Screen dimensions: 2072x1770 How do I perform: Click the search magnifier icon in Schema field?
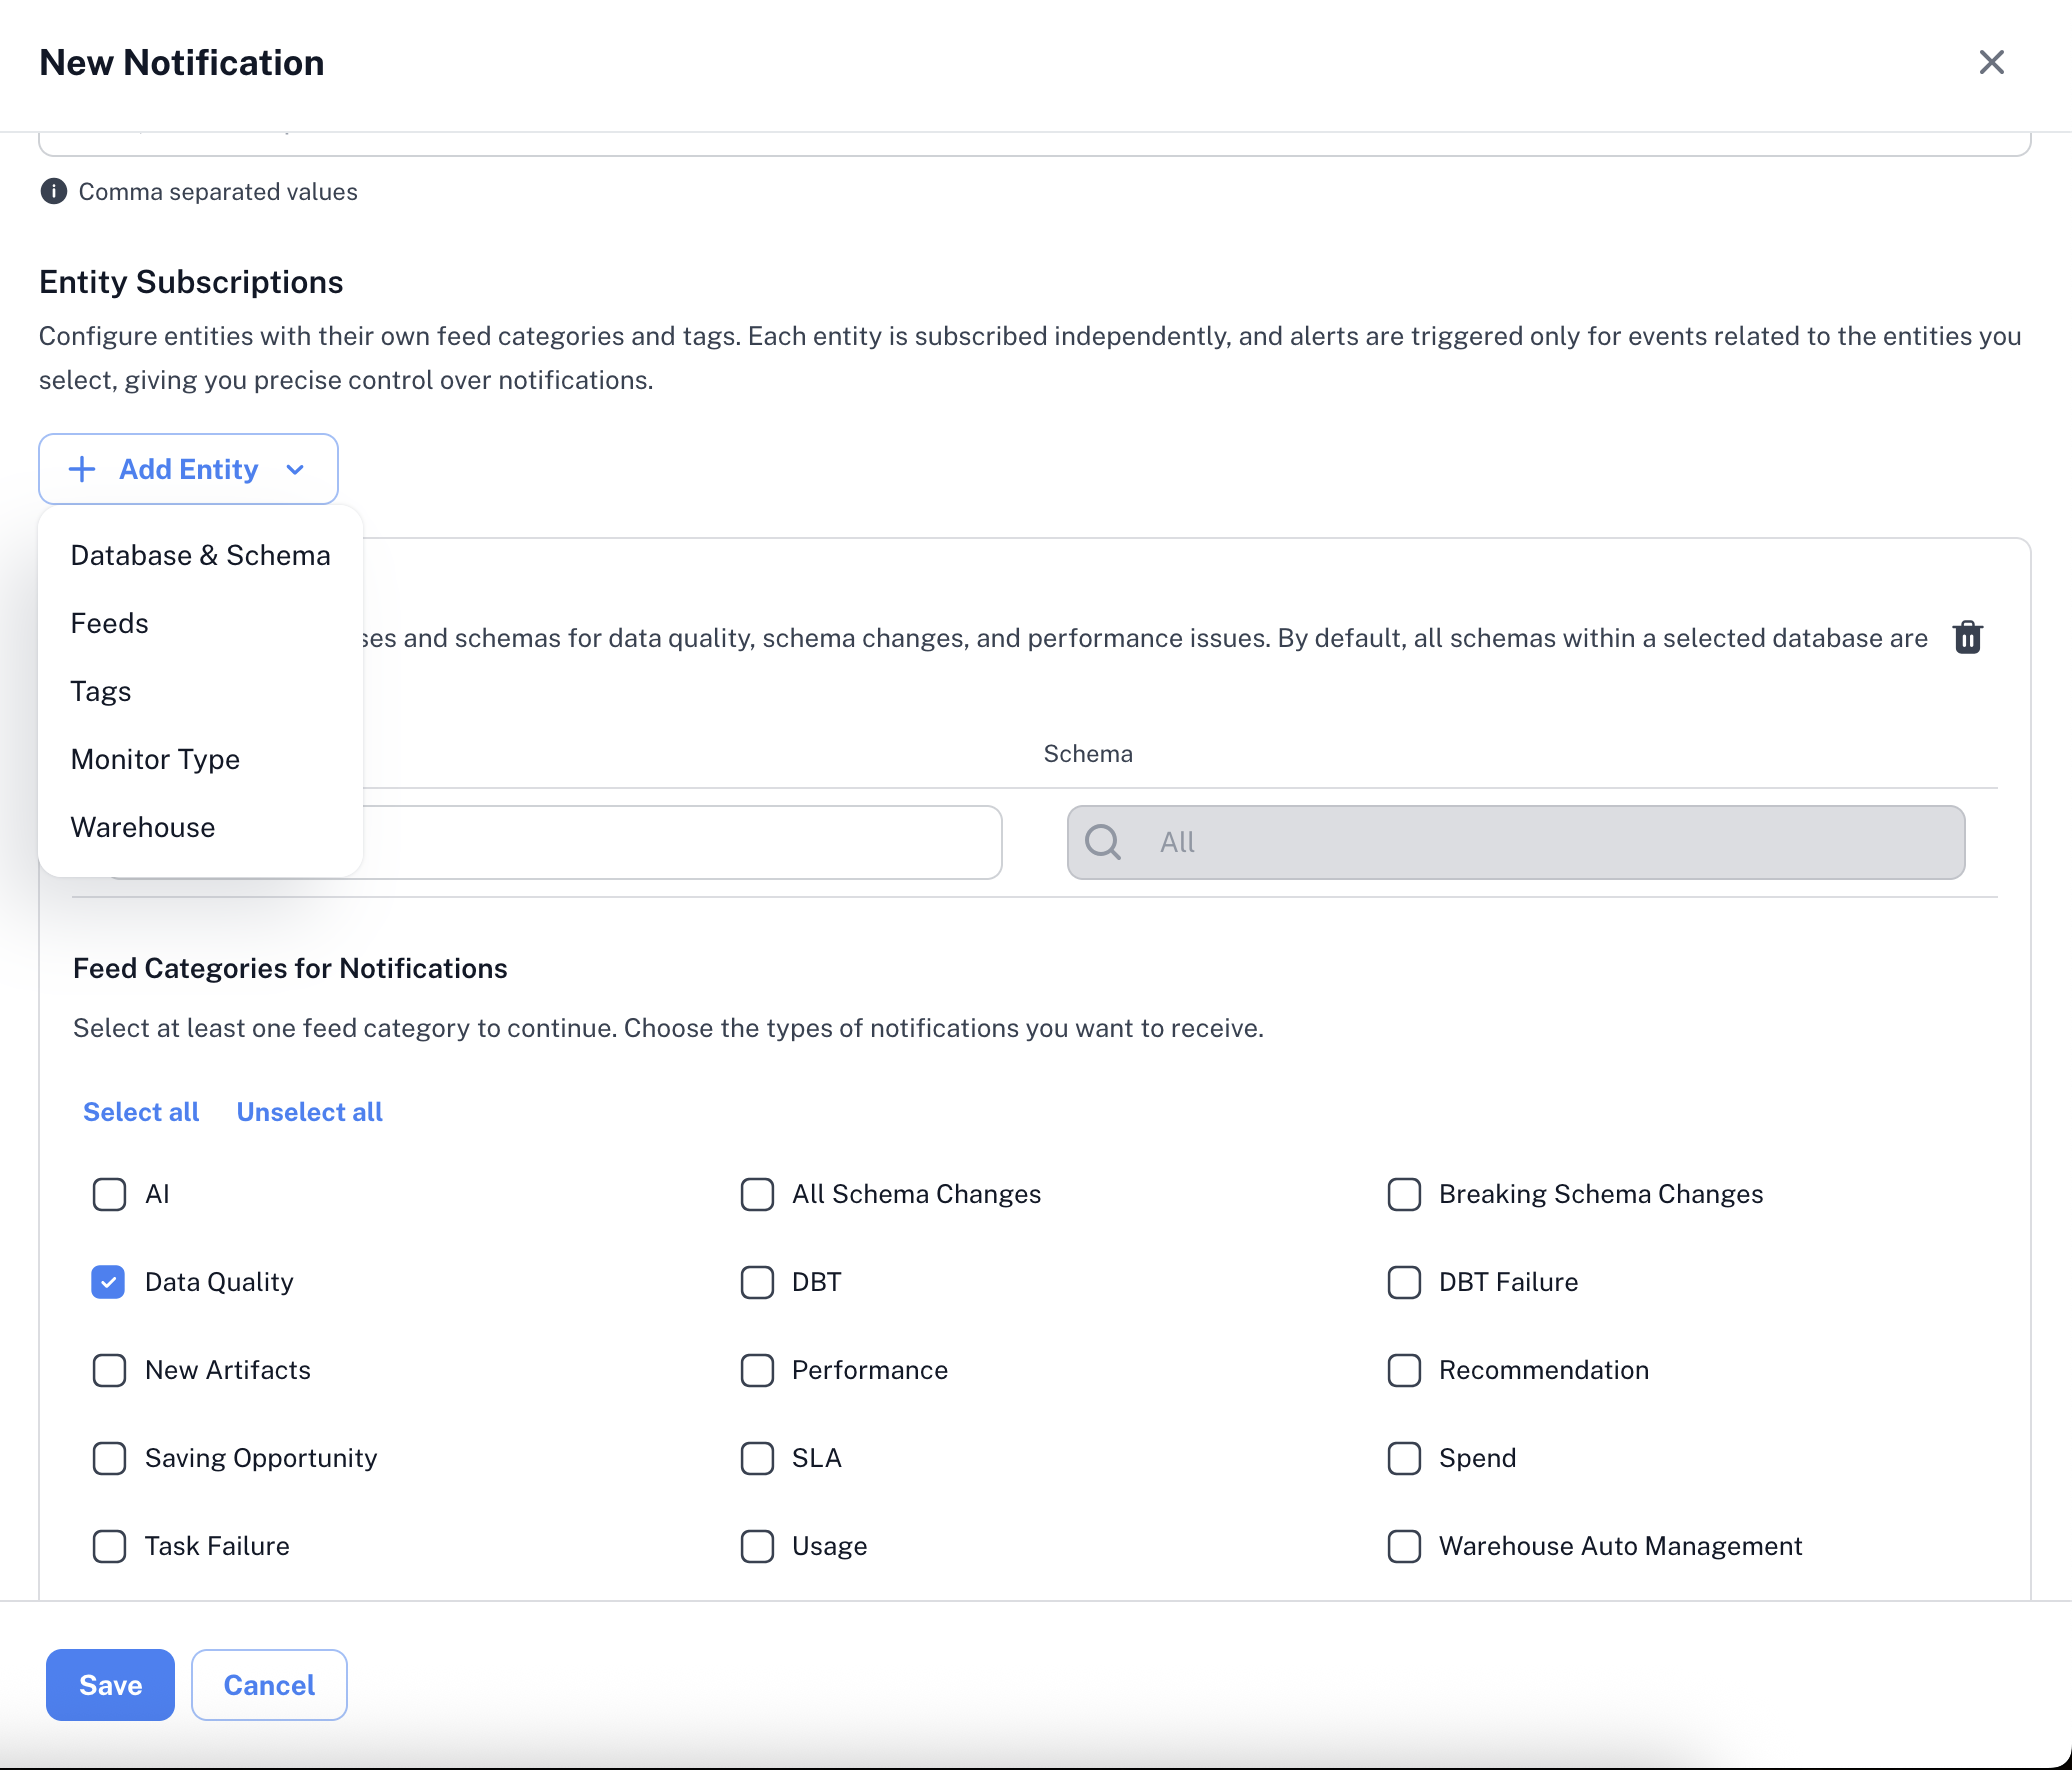[1103, 842]
